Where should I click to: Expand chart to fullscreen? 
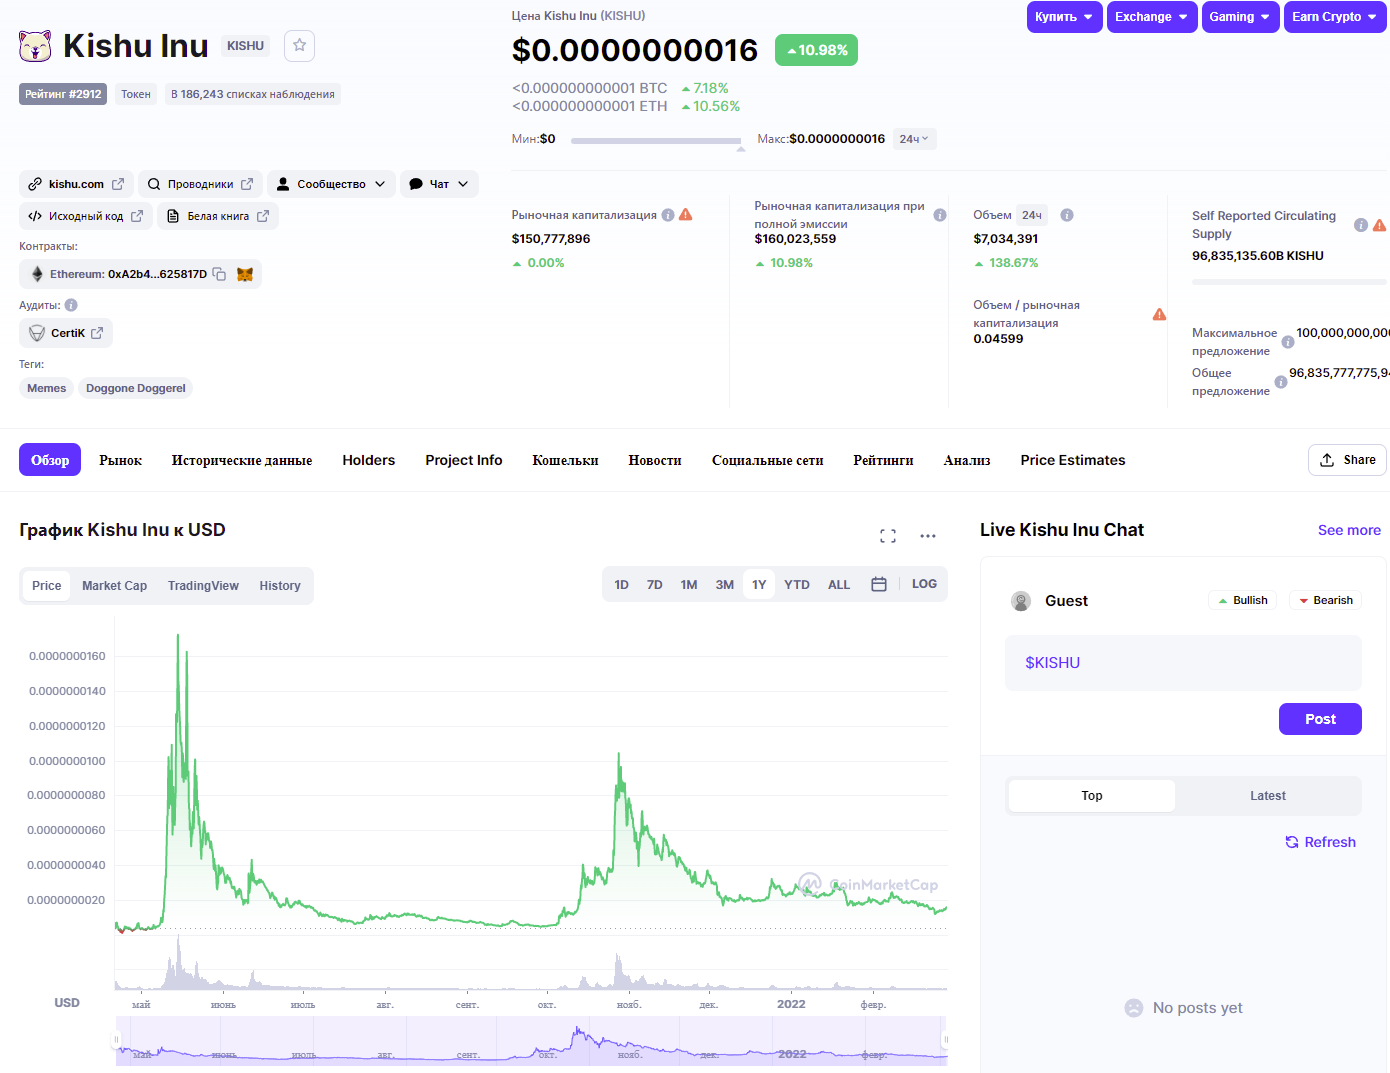click(888, 536)
